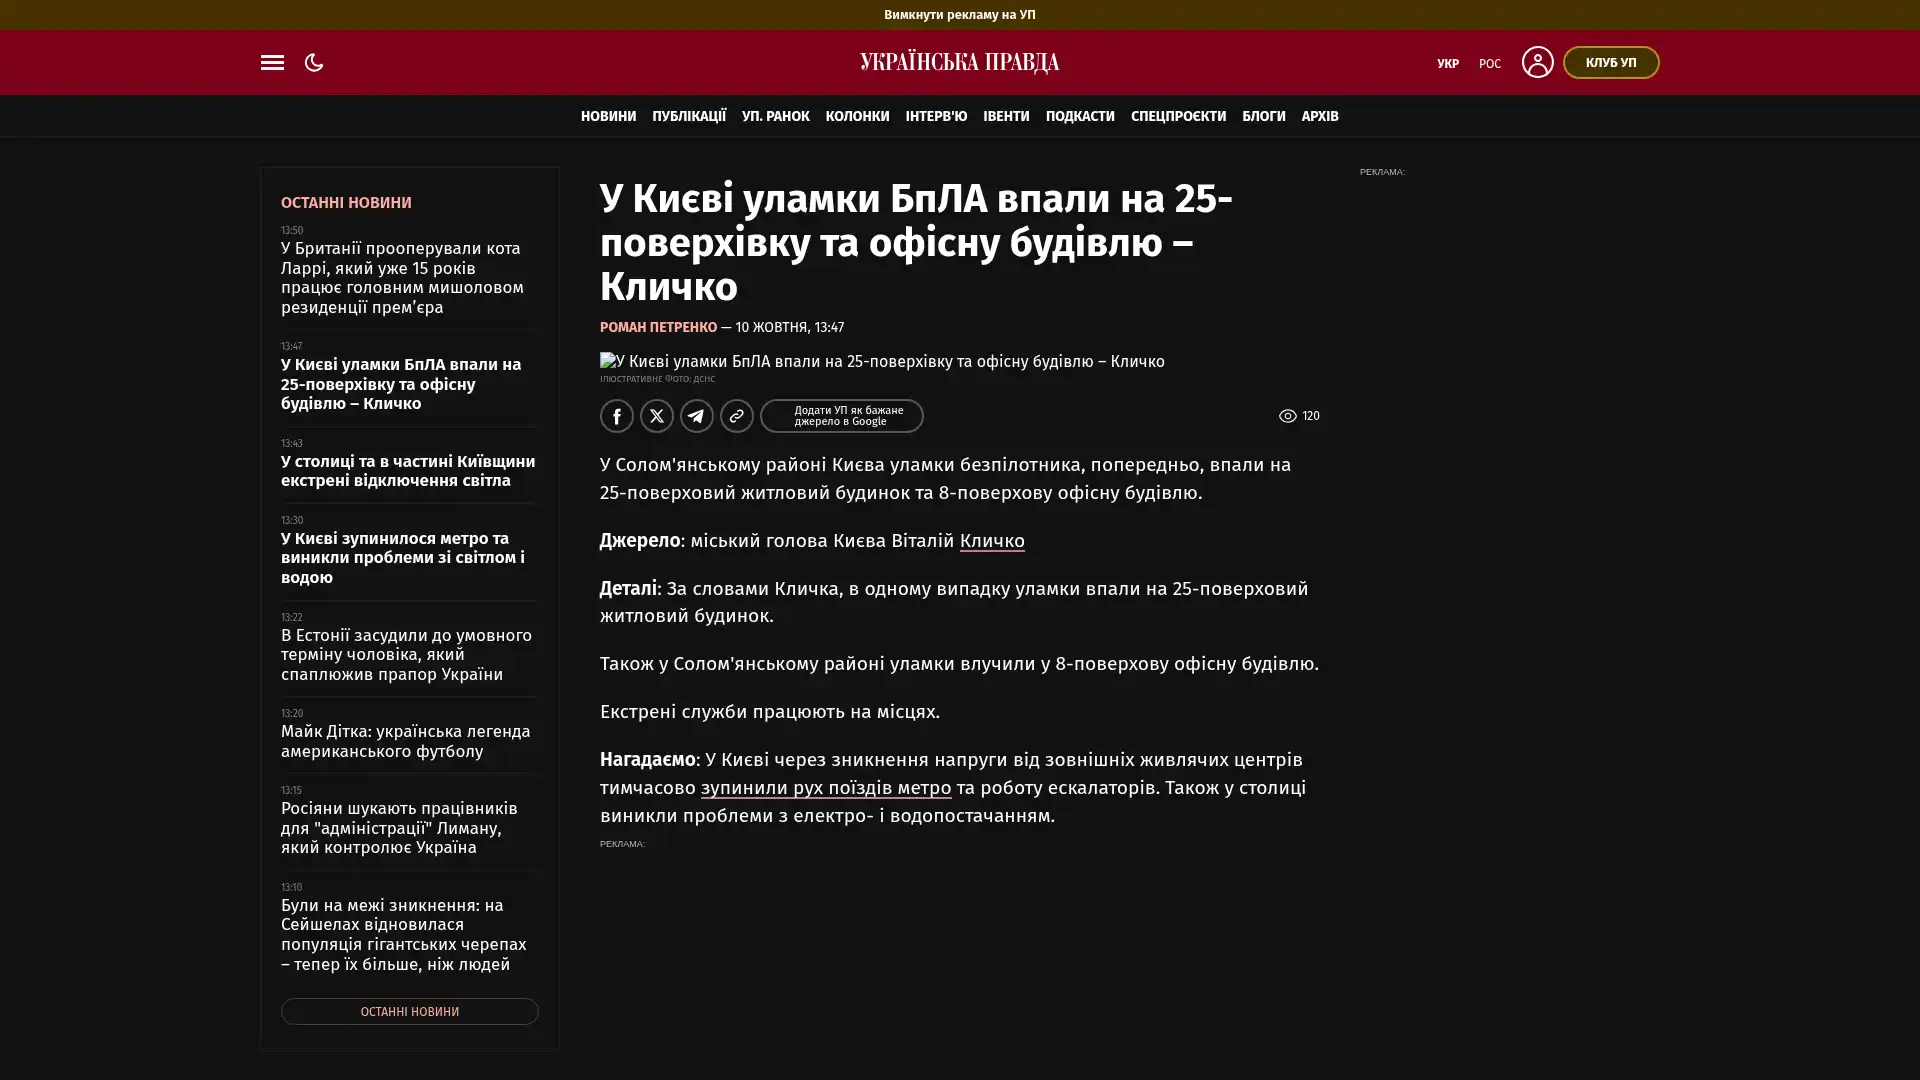Click the bottom ОСТАННІ НОВИНИ button
1920x1080 pixels.
(x=409, y=1012)
